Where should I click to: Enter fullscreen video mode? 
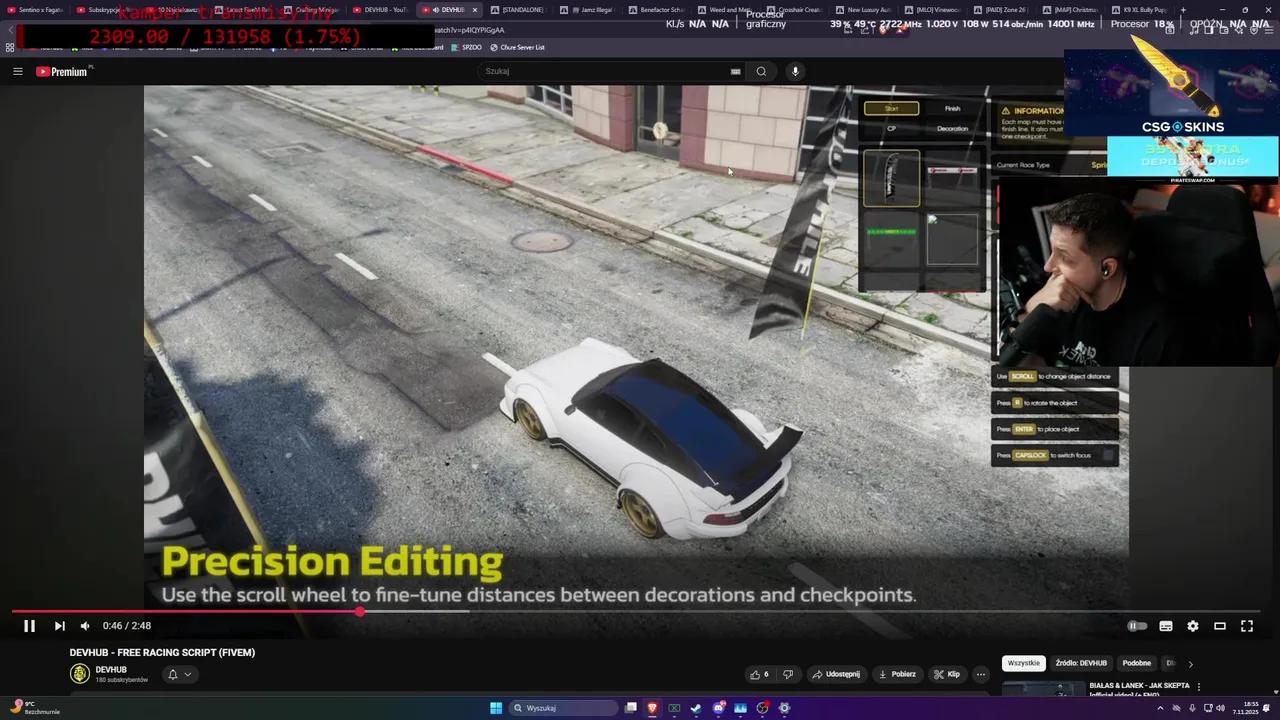click(x=1247, y=626)
